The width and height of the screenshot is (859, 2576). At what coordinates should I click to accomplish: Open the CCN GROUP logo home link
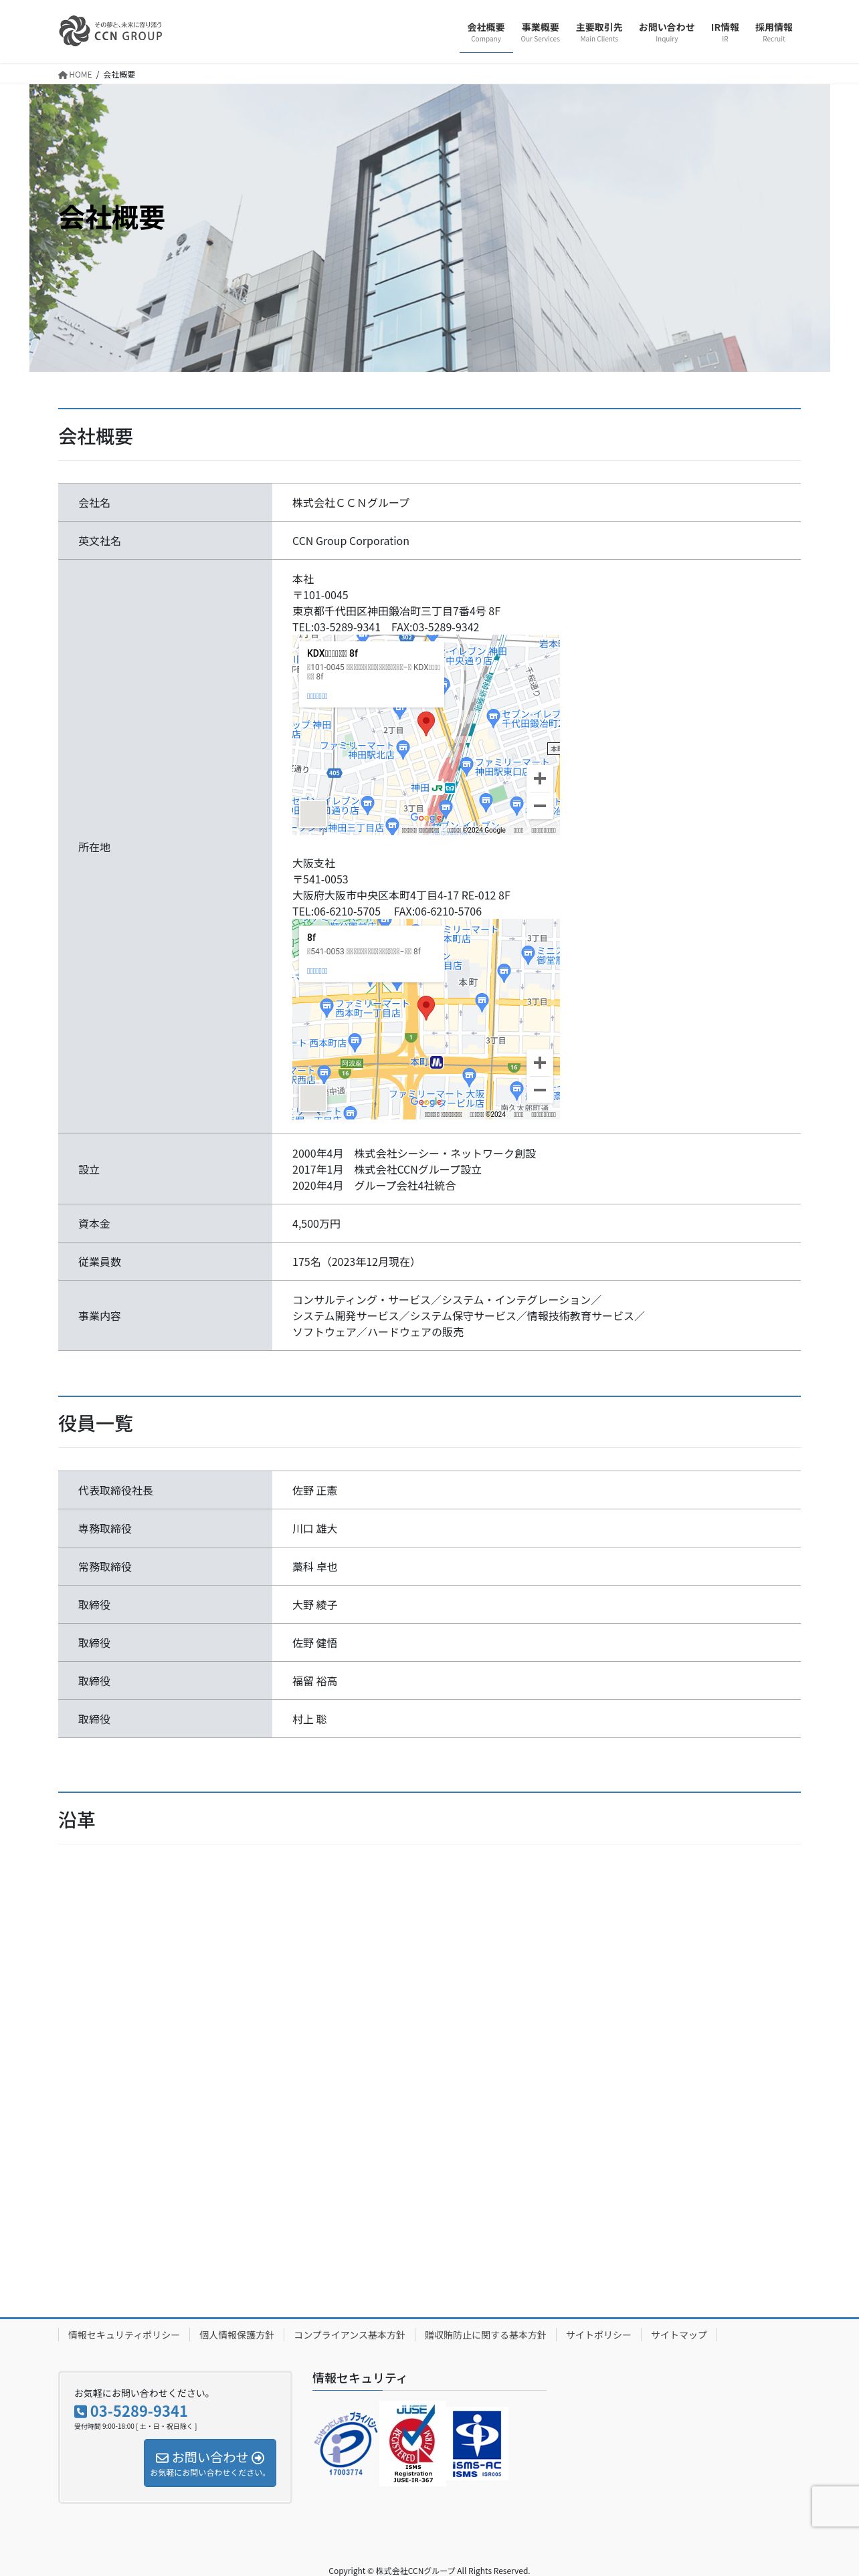(110, 31)
